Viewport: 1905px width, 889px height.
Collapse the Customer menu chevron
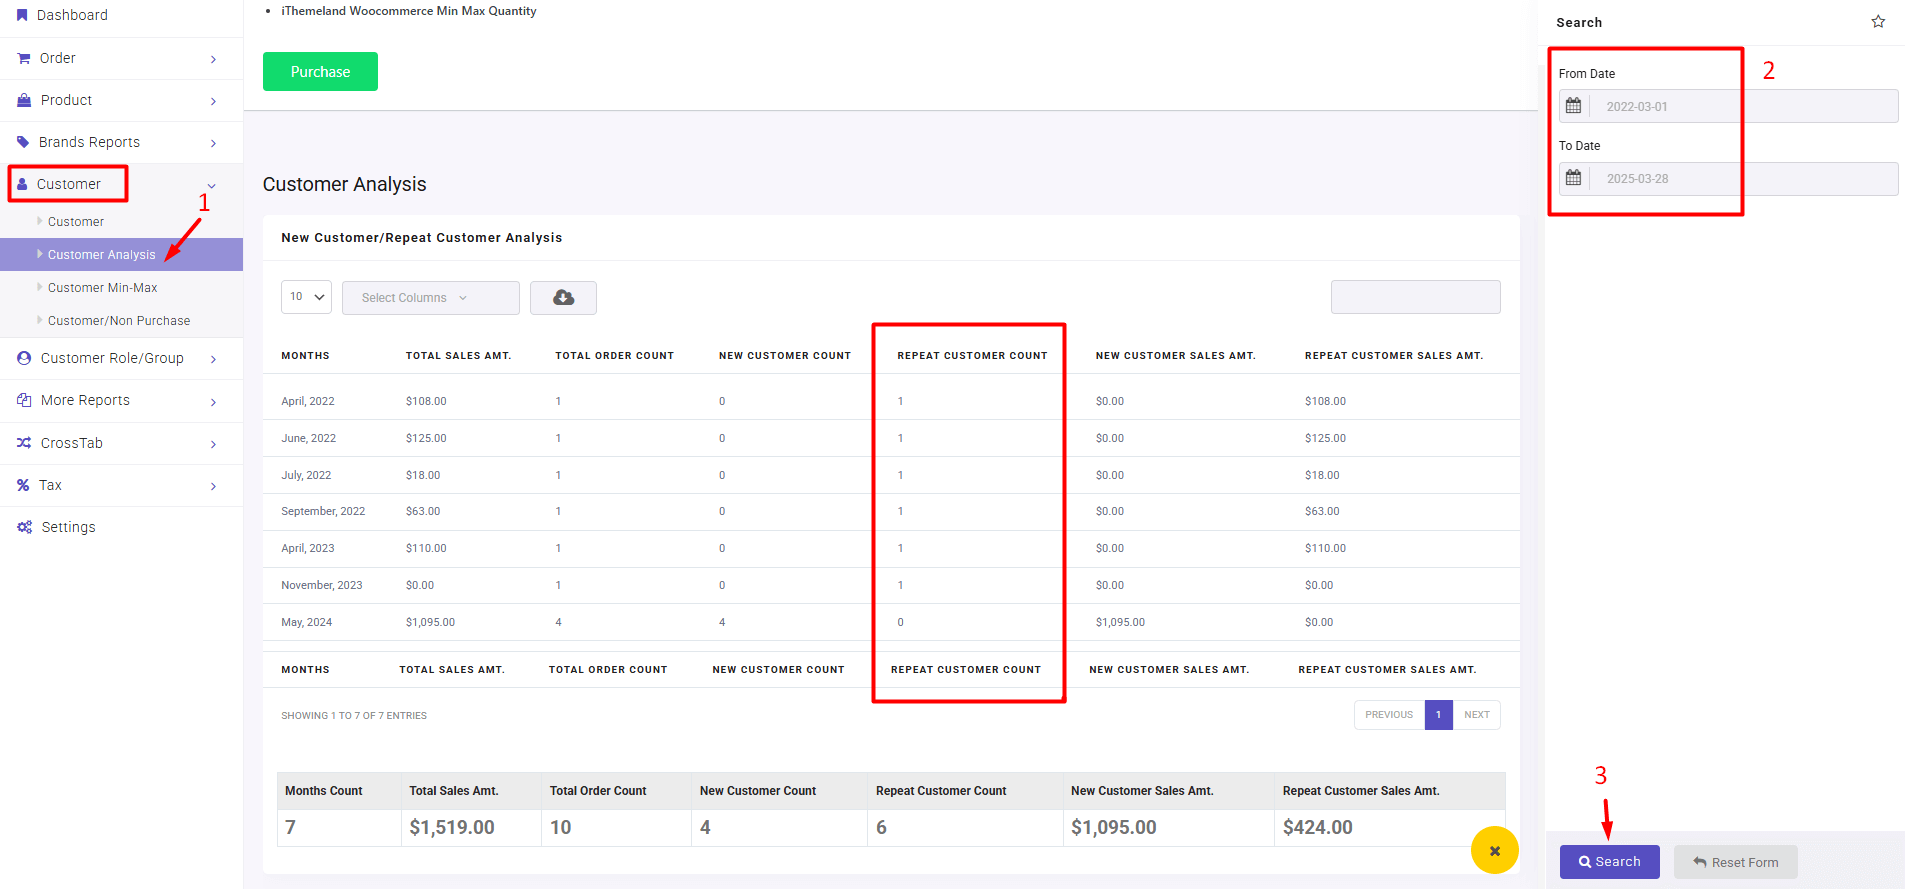(x=211, y=186)
